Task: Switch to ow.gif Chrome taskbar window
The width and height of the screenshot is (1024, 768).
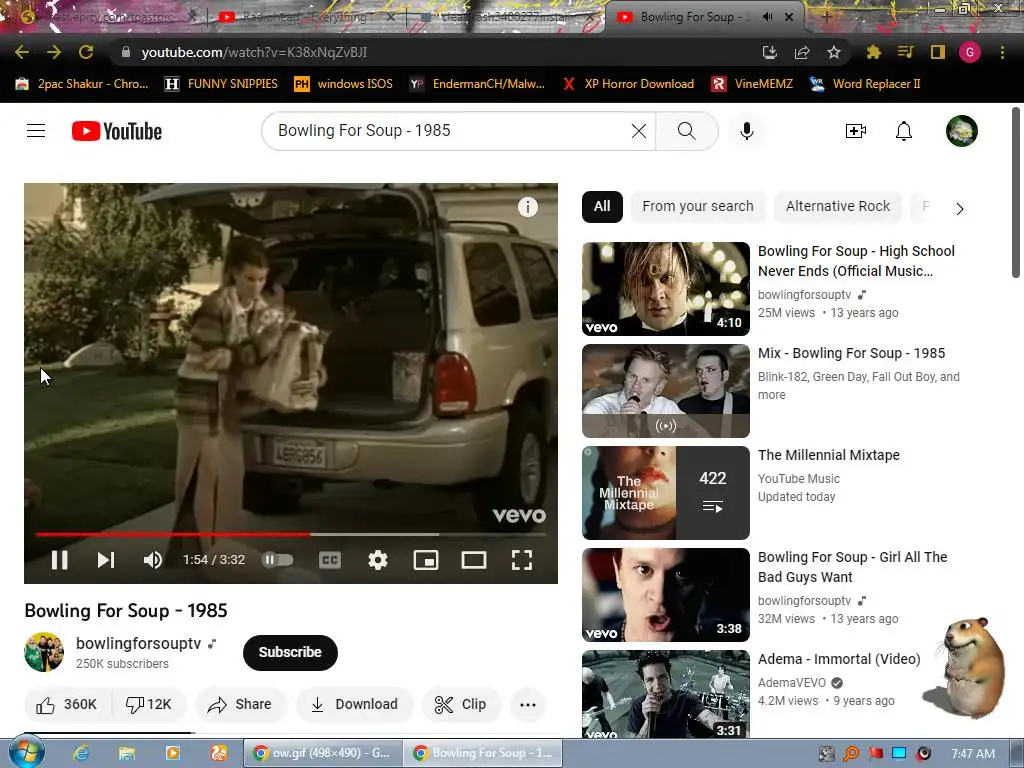Action: (322, 753)
